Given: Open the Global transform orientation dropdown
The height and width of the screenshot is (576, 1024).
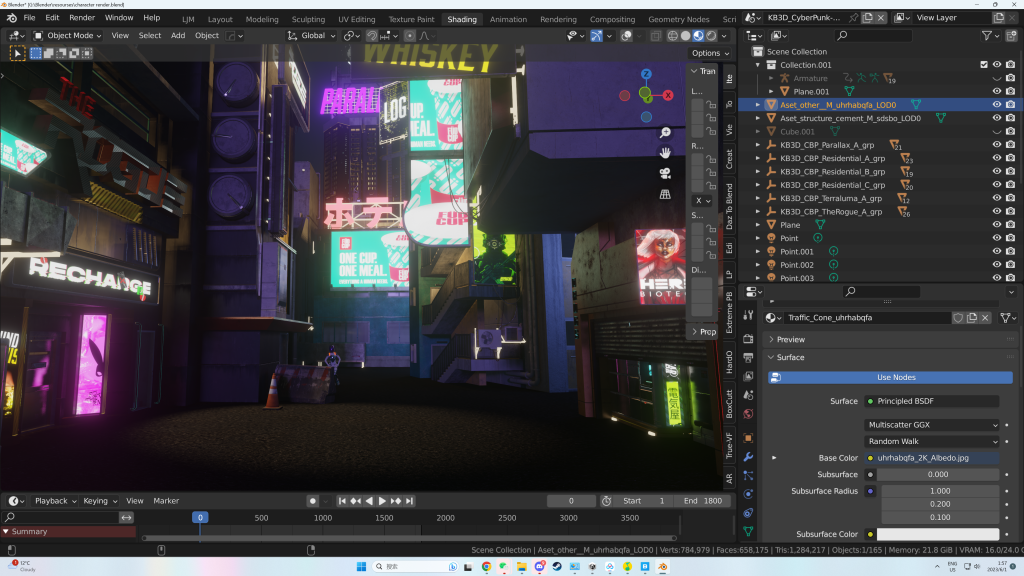Looking at the screenshot, I should point(311,36).
